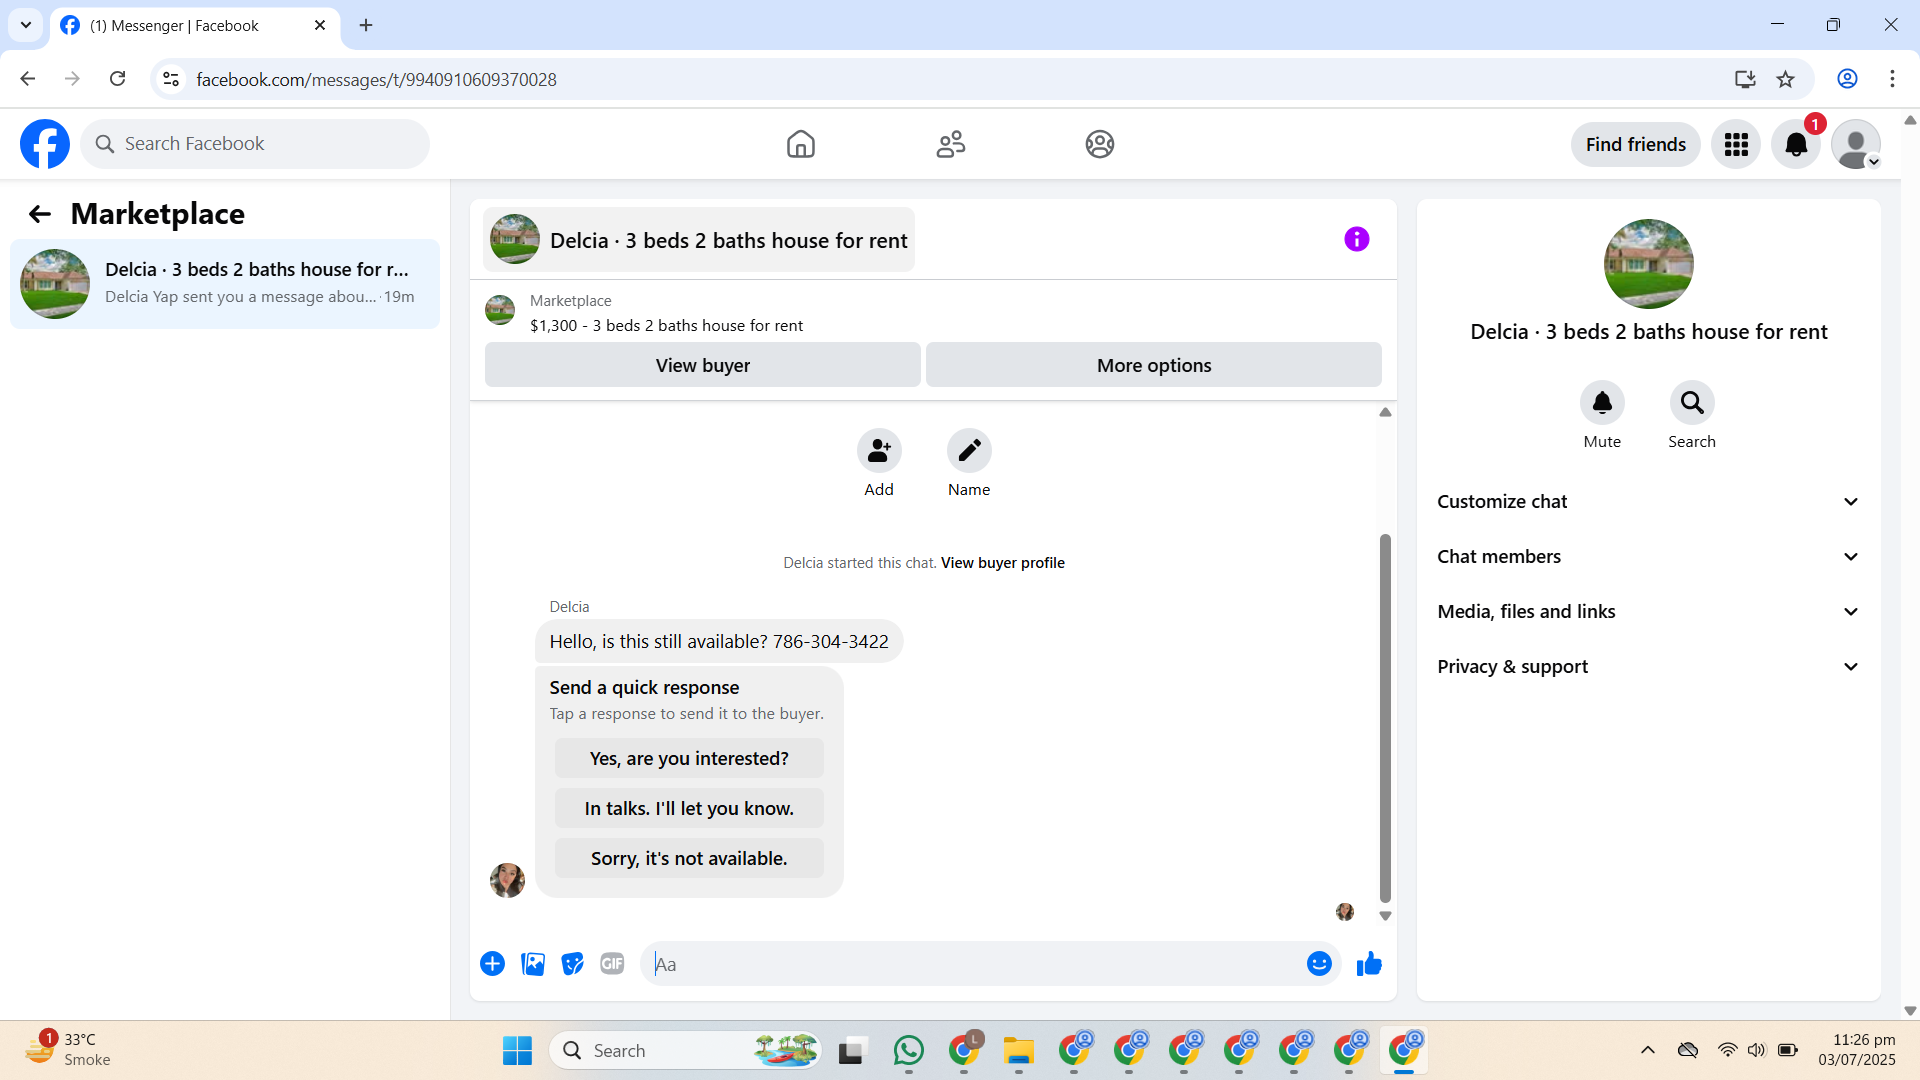Click the attach photo icon
Screen dimensions: 1920x1080
coord(533,964)
